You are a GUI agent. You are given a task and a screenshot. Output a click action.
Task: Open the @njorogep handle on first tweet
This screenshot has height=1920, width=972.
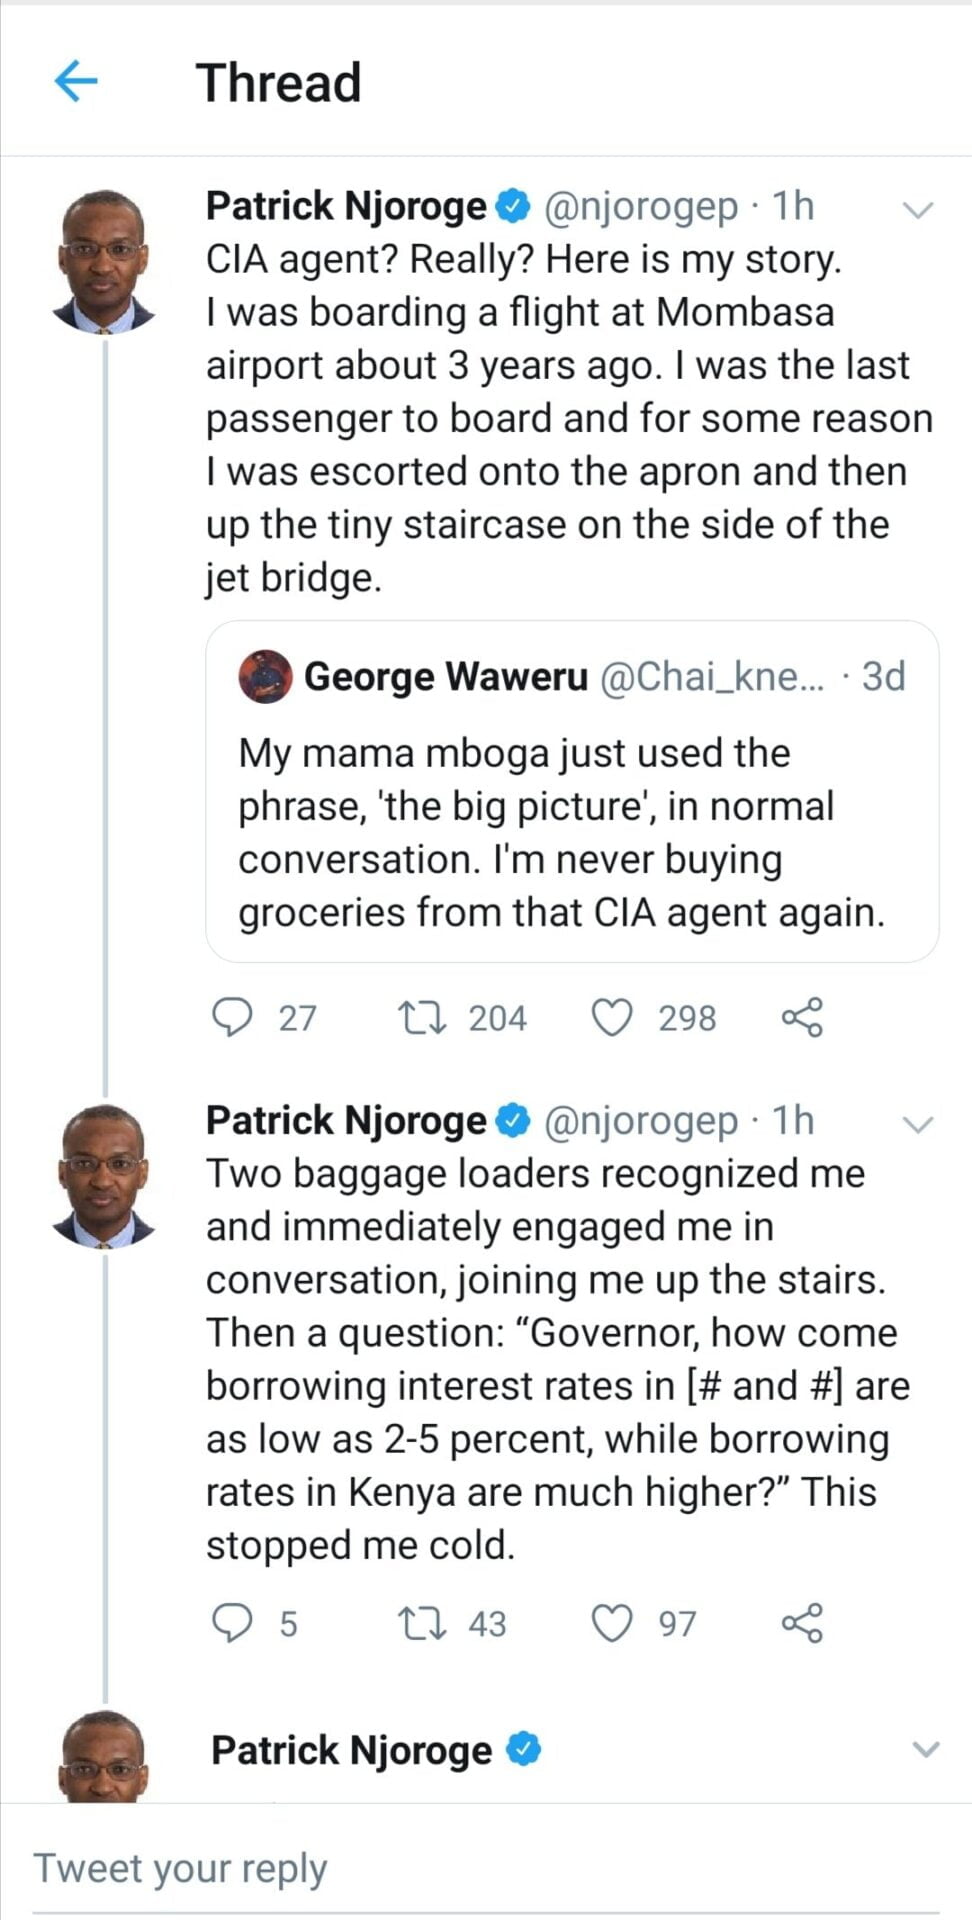click(640, 206)
